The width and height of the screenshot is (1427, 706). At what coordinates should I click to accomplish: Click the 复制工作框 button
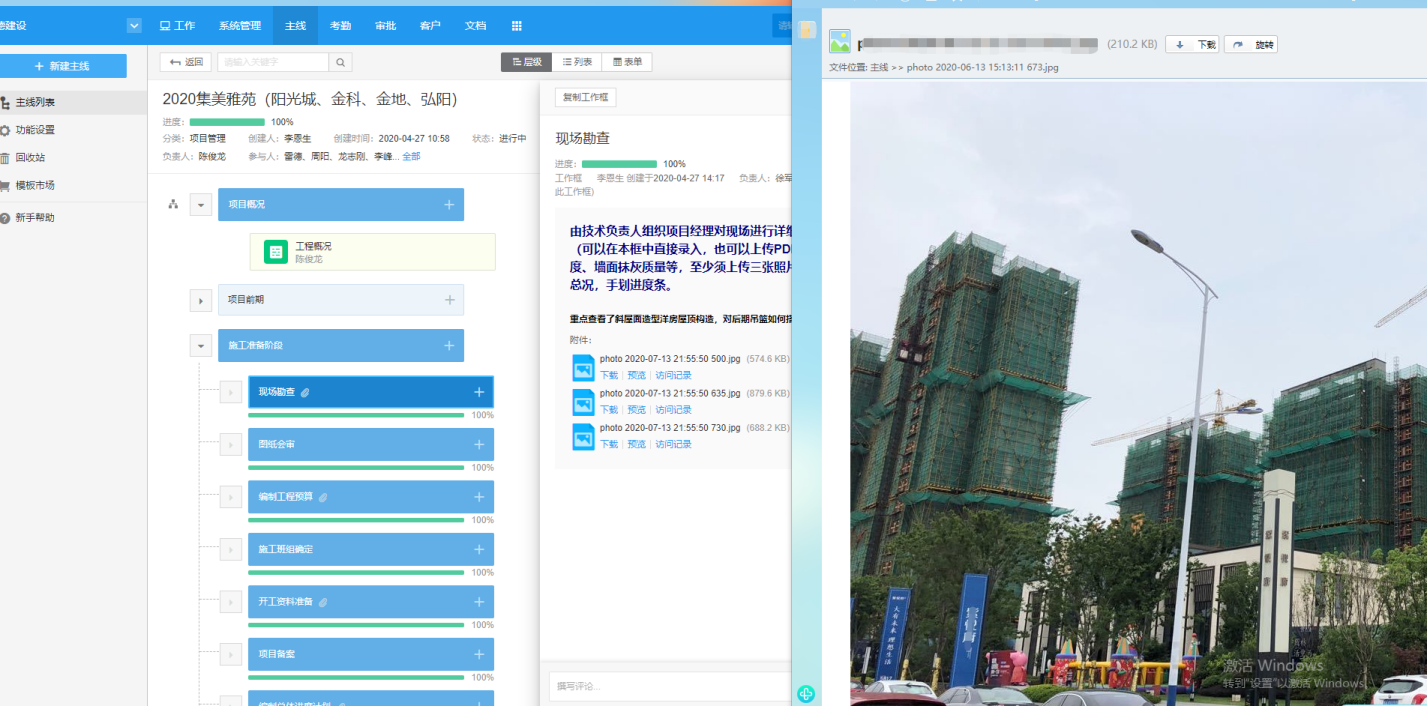coord(585,97)
